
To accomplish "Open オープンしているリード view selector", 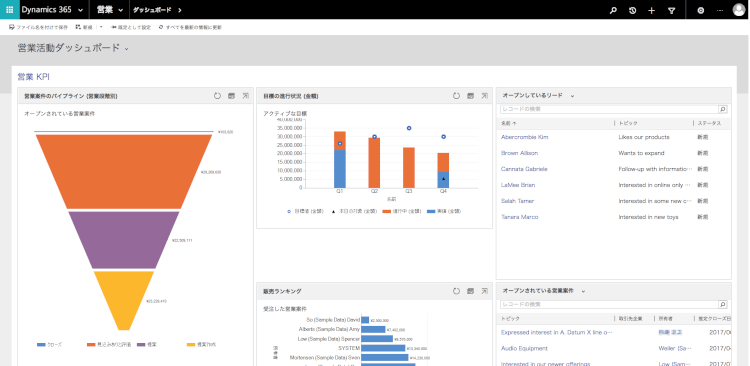I will pos(572,96).
